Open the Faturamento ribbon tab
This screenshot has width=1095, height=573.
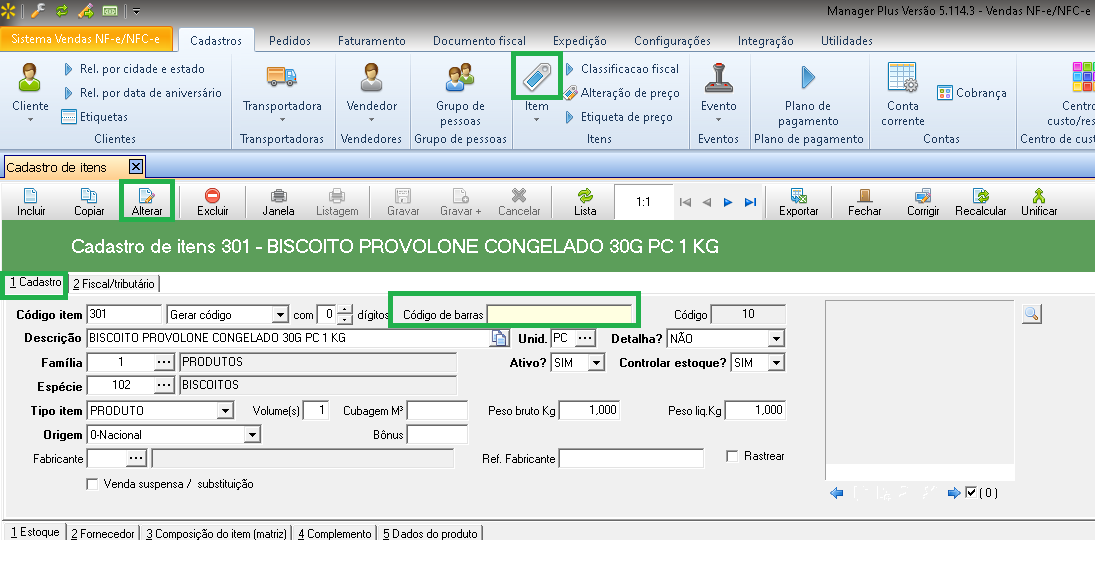(371, 41)
